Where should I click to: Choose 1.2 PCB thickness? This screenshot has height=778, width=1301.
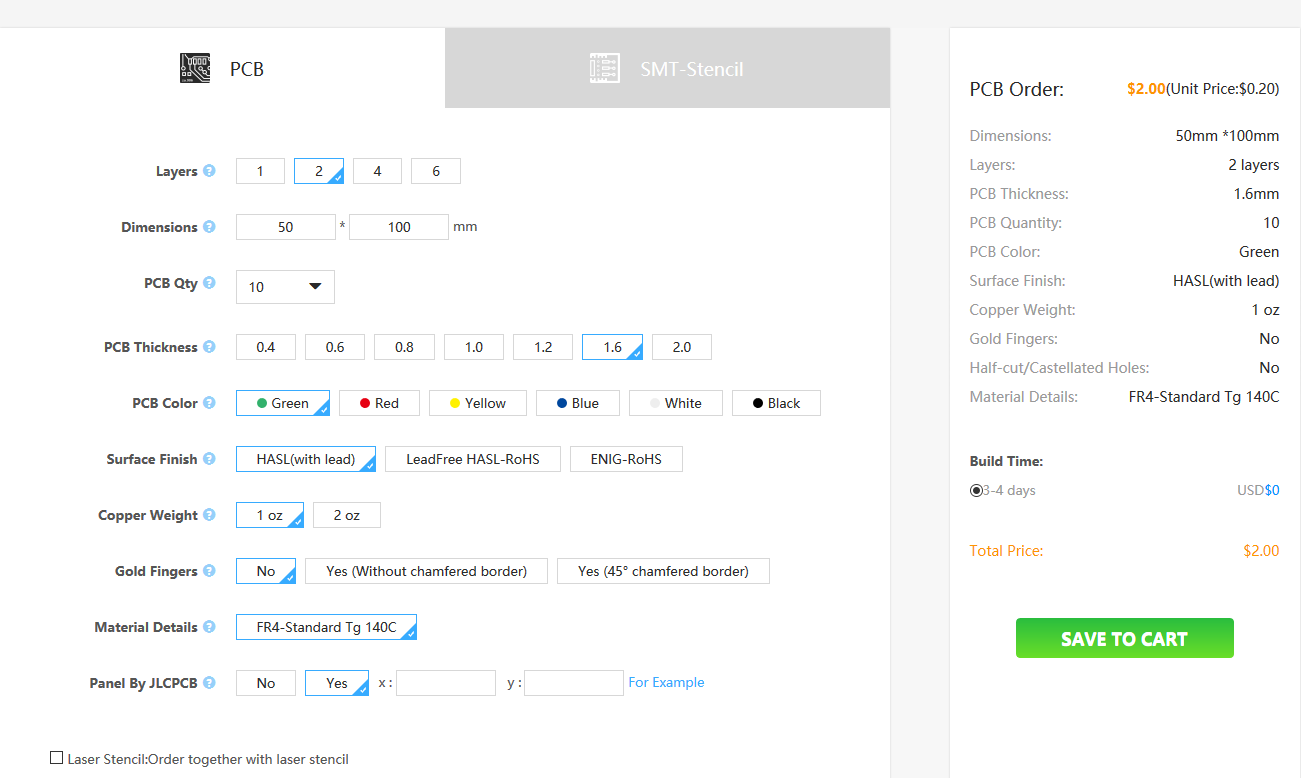pyautogui.click(x=543, y=347)
